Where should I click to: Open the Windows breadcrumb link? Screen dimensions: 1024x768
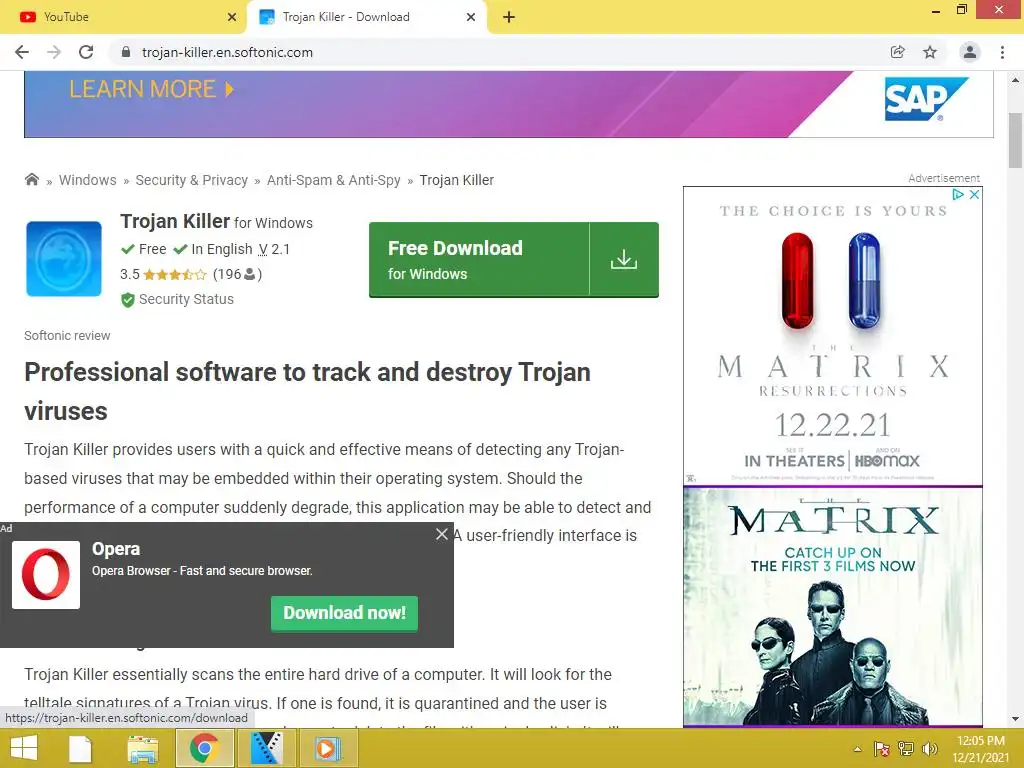tap(88, 180)
